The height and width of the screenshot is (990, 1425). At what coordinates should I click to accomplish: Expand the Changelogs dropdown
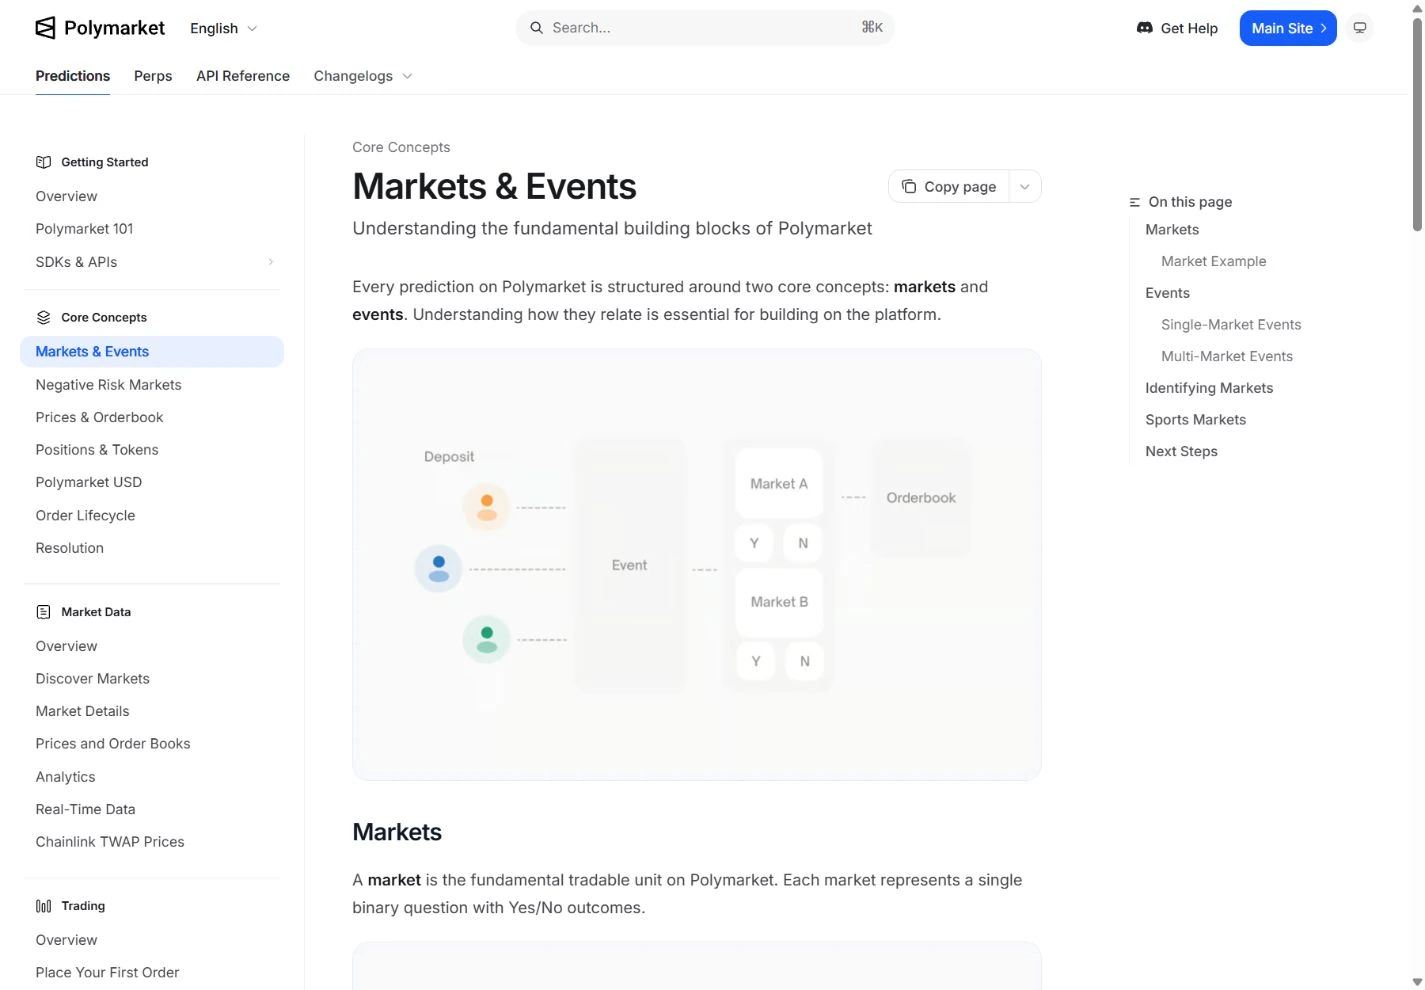363,76
